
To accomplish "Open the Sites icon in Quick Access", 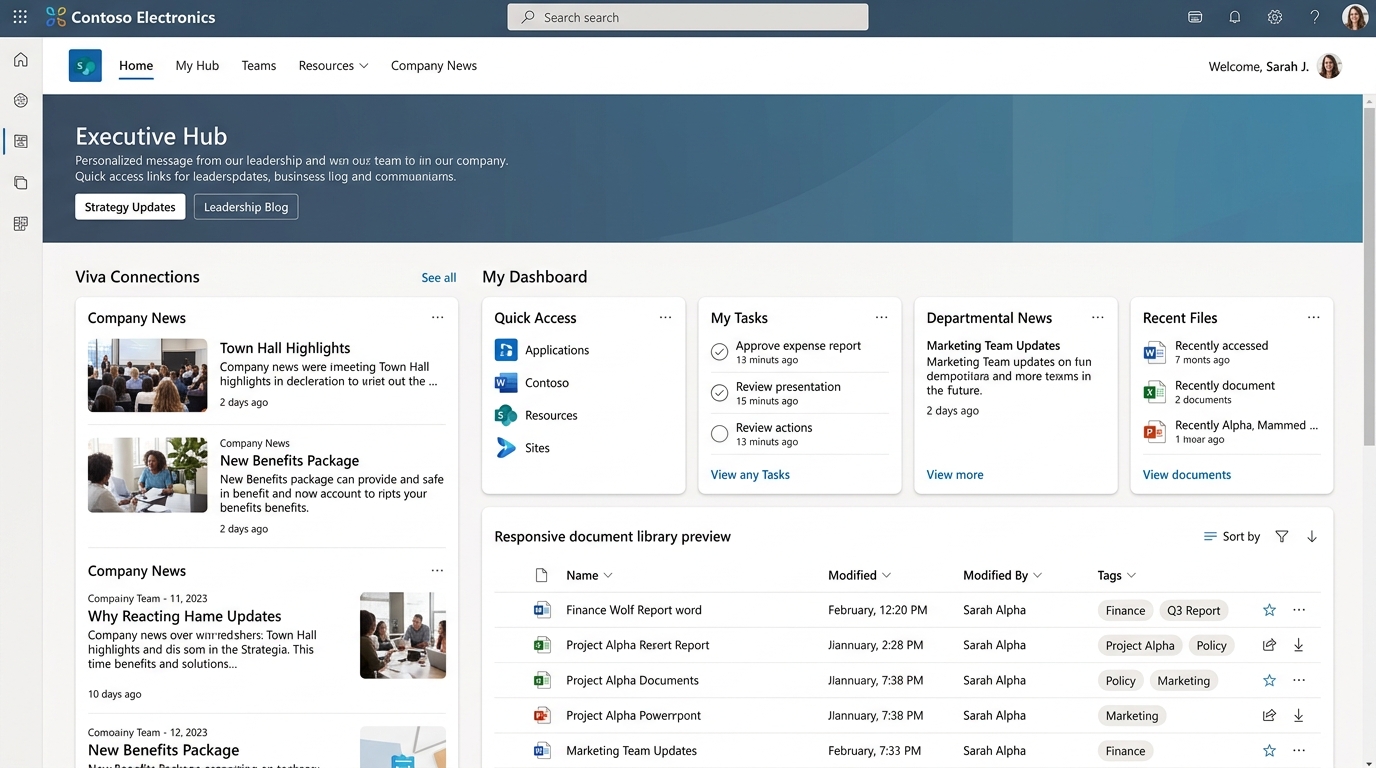I will (506, 448).
